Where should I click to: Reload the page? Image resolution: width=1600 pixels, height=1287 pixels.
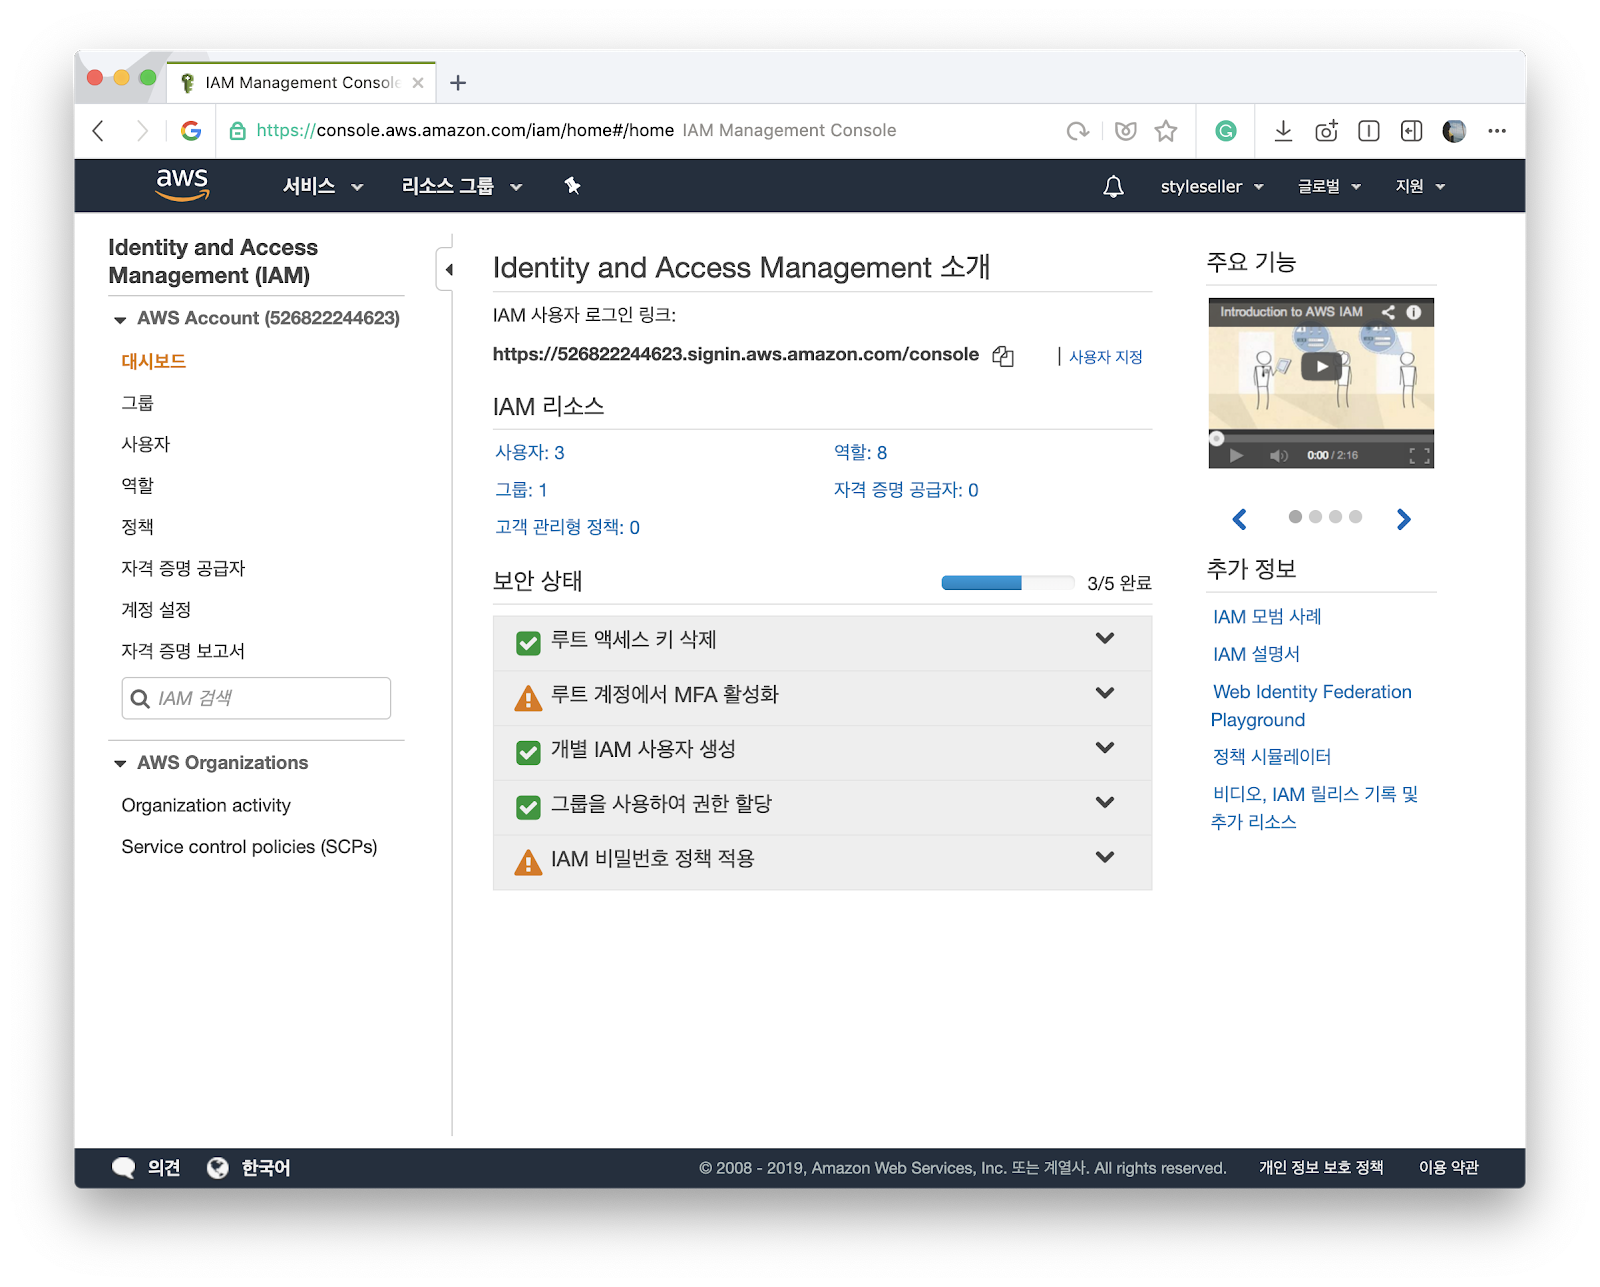pos(1077,131)
